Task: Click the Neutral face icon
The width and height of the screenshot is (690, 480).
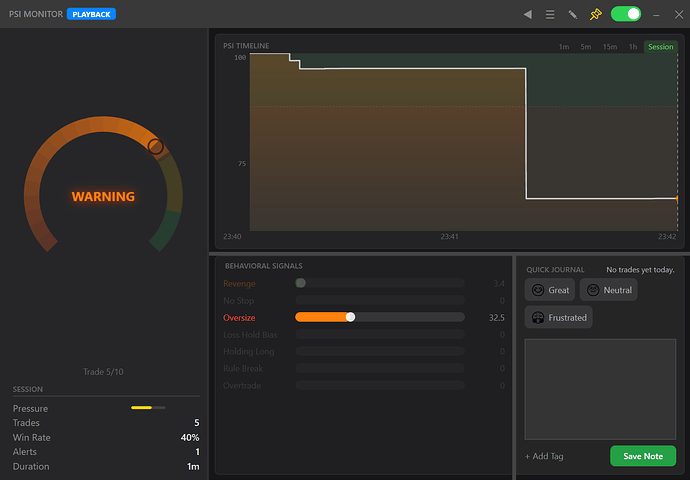Action: pyautogui.click(x=593, y=290)
